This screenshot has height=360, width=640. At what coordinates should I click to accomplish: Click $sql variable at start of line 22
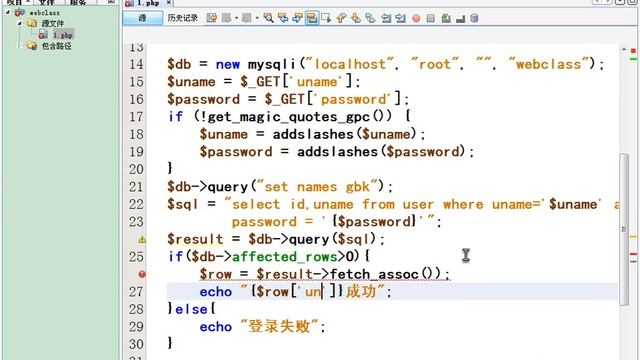[x=183, y=204]
